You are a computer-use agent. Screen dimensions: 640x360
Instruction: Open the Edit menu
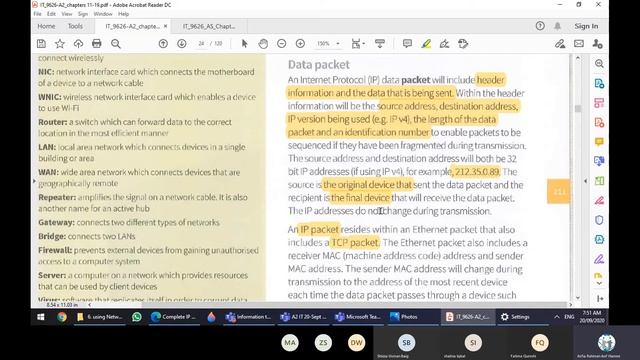tap(51, 14)
